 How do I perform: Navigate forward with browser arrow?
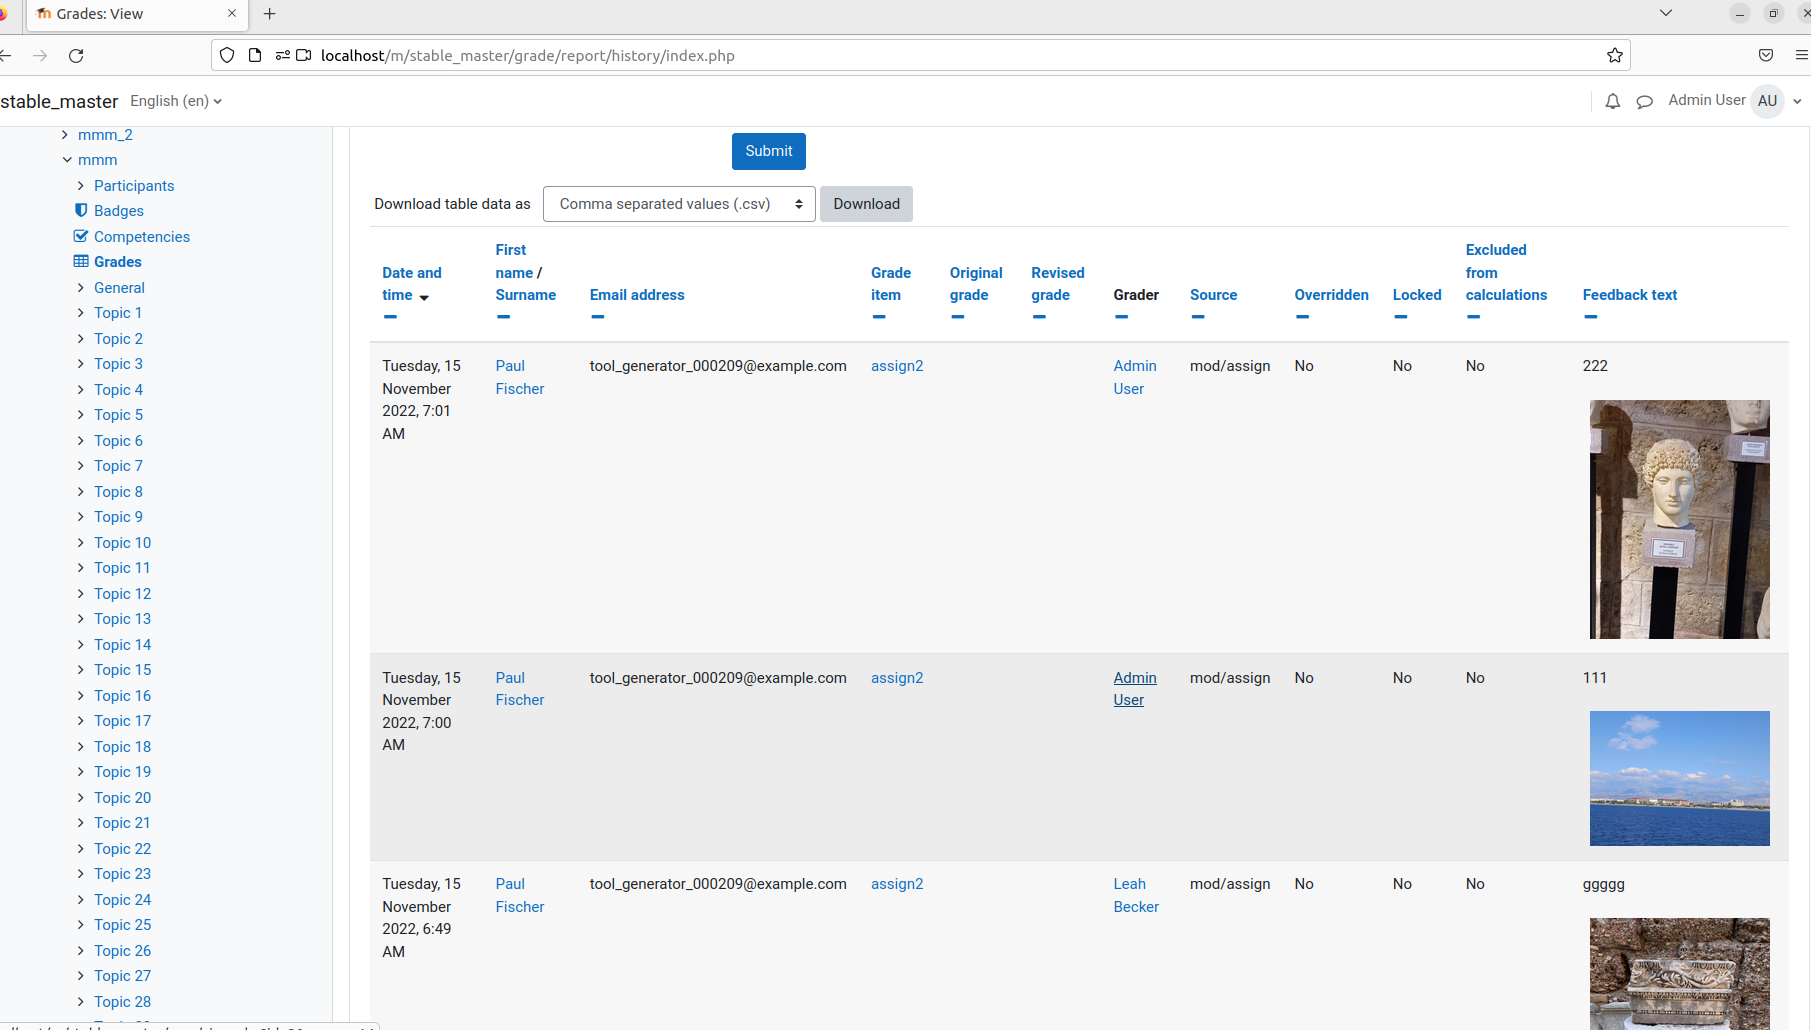pyautogui.click(x=40, y=55)
